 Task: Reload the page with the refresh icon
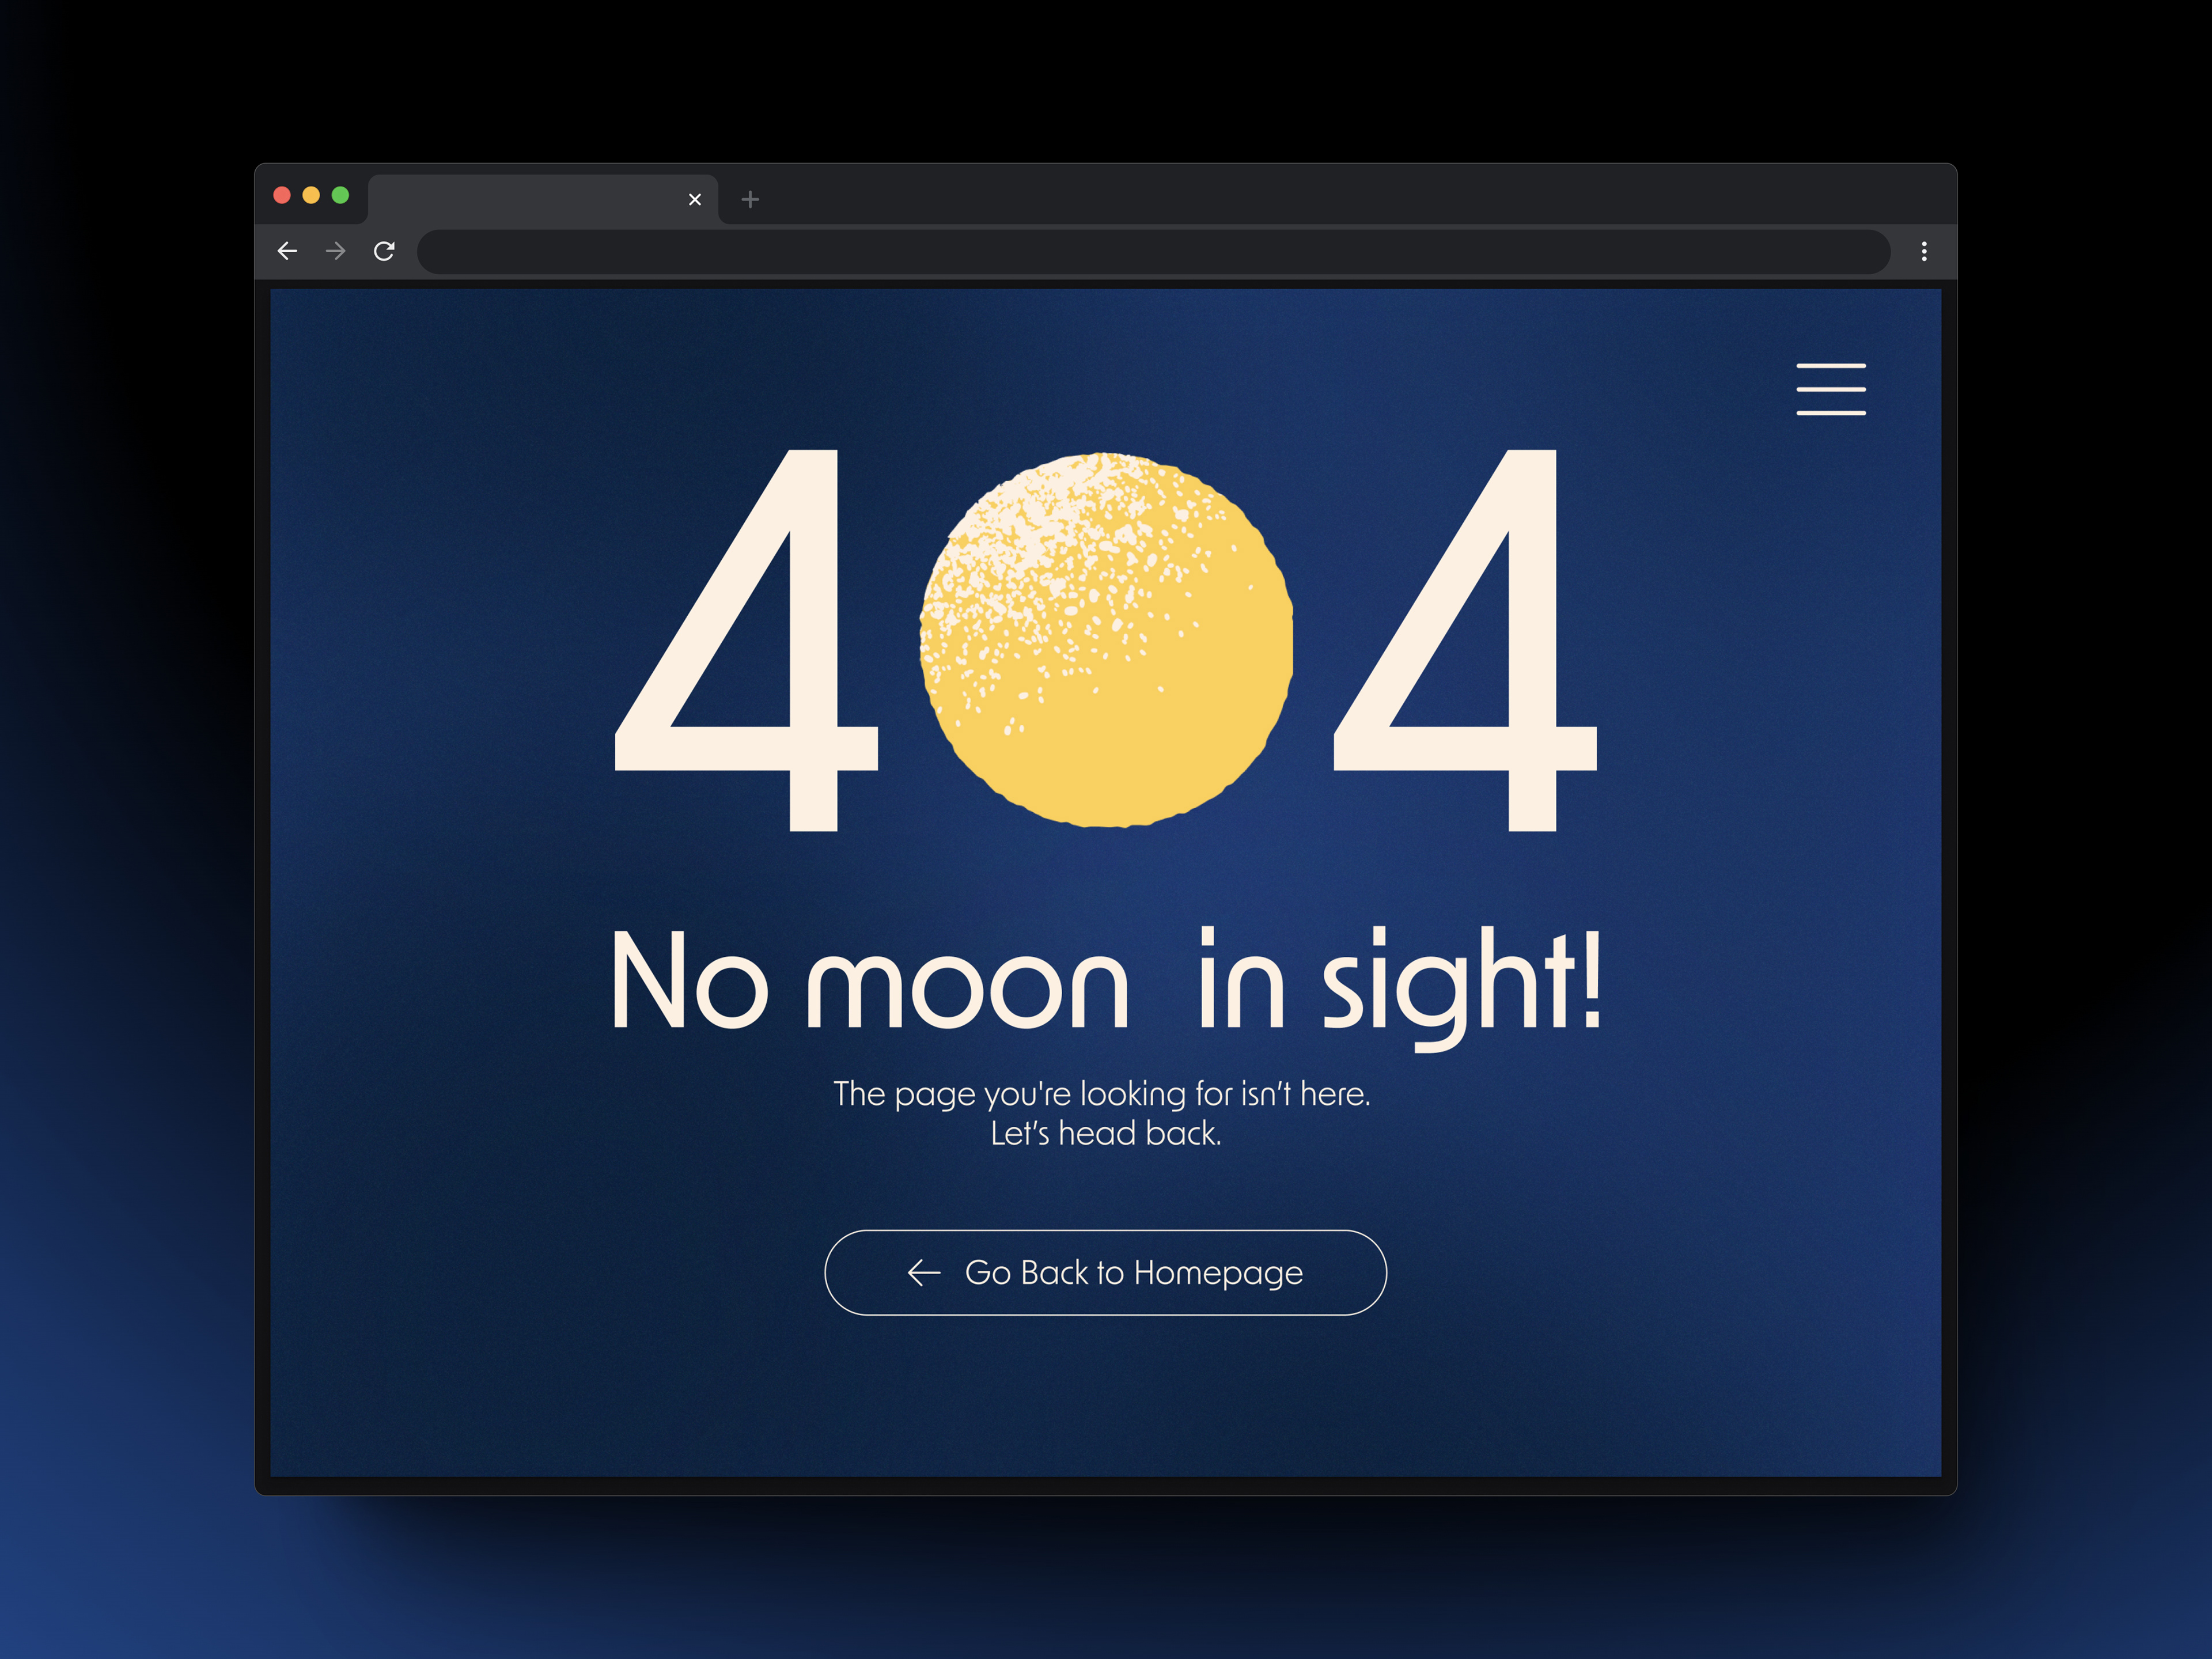[x=384, y=251]
